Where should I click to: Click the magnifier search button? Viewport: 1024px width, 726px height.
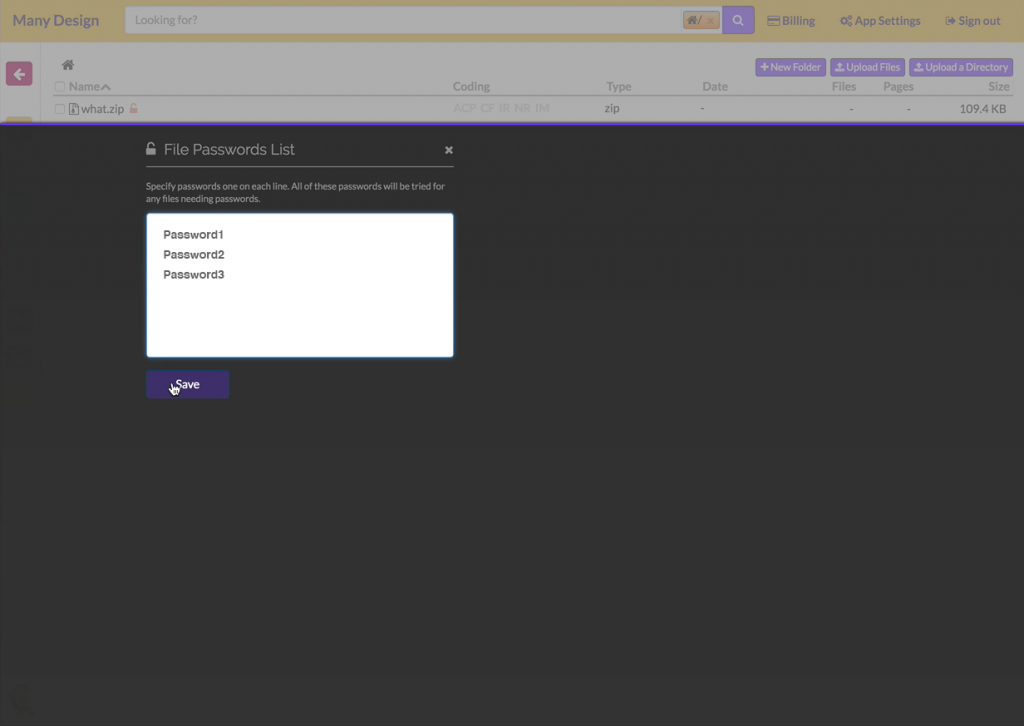[738, 20]
